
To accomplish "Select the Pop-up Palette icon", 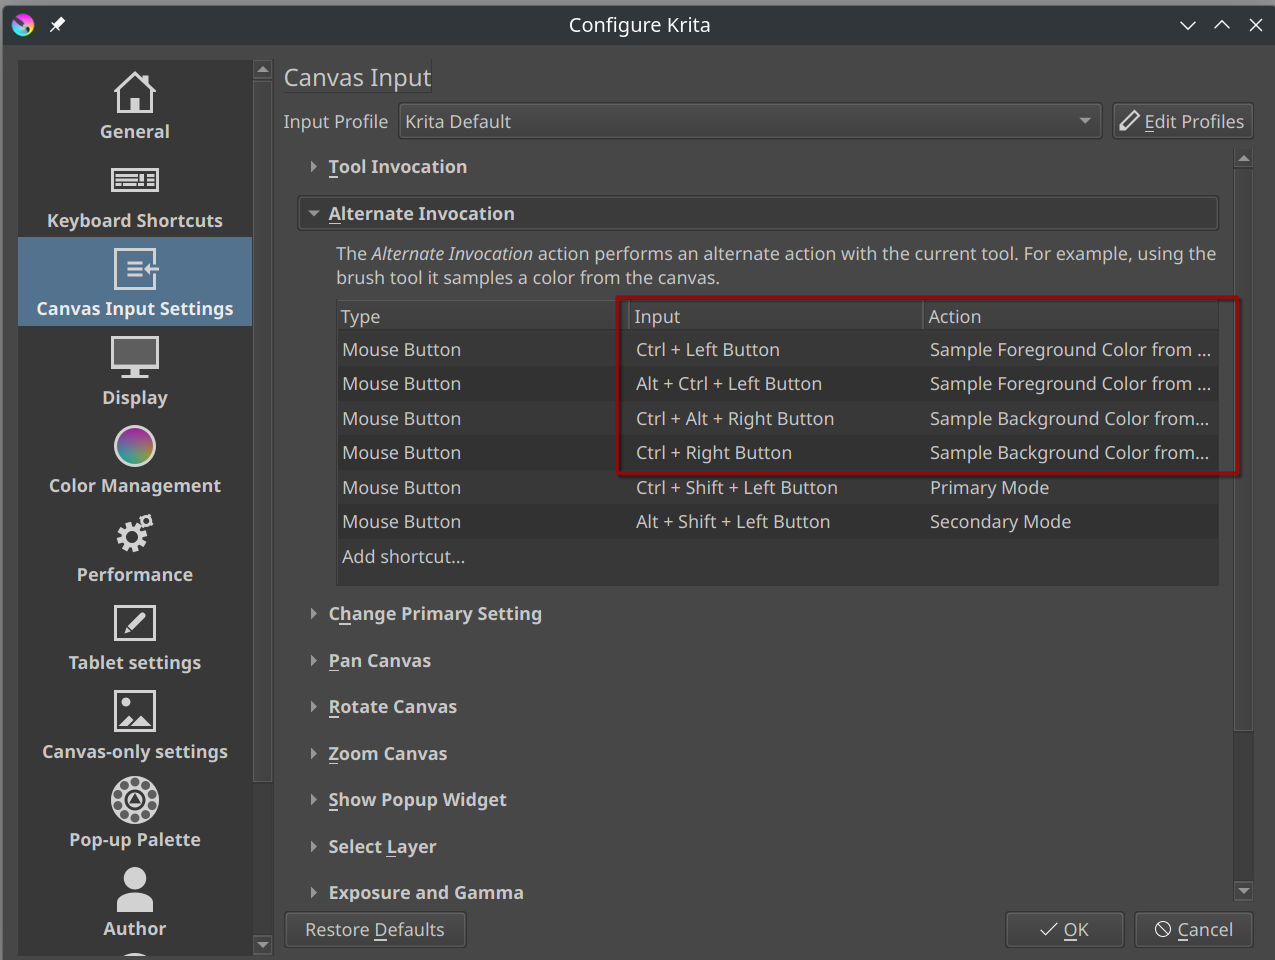I will tap(135, 800).
